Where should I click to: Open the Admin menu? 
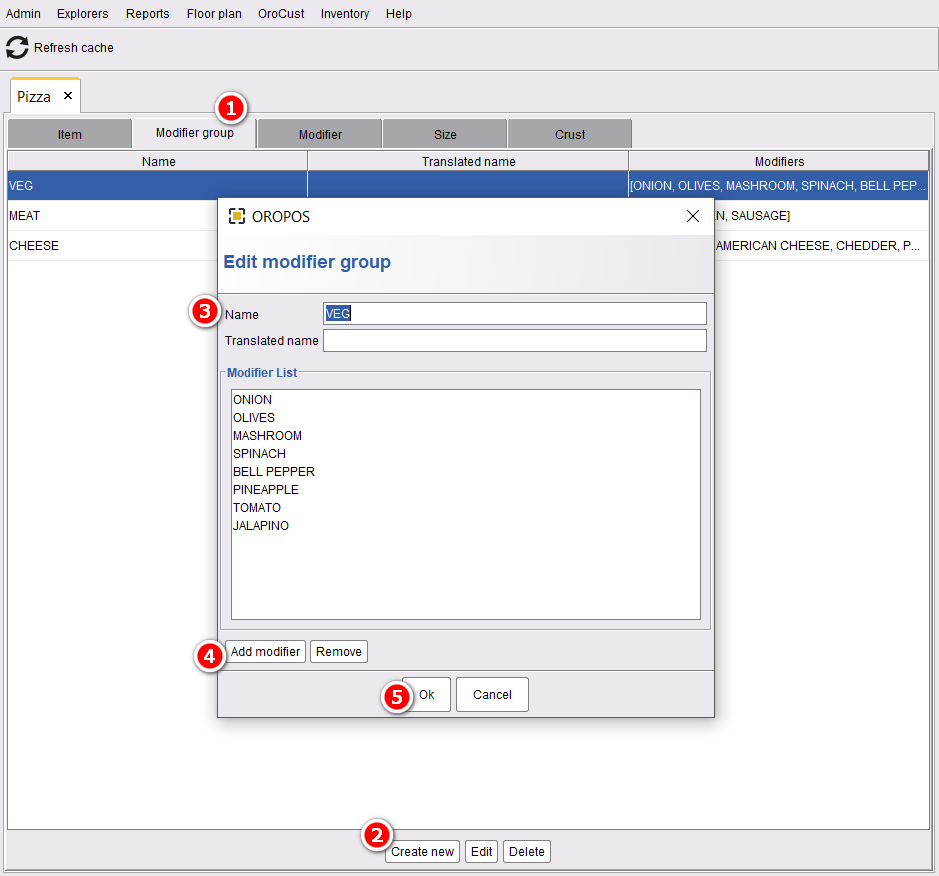point(23,14)
